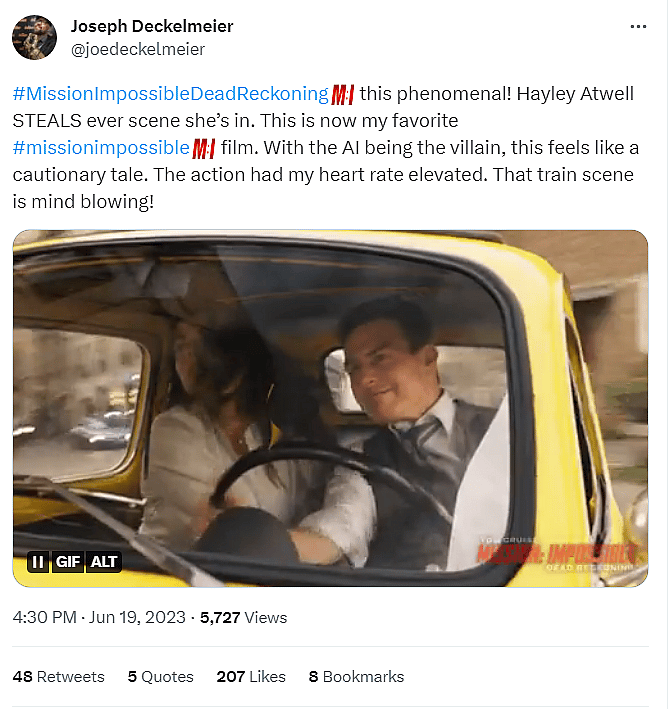
Task: Open the 5 Quotes list
Action: pos(160,676)
